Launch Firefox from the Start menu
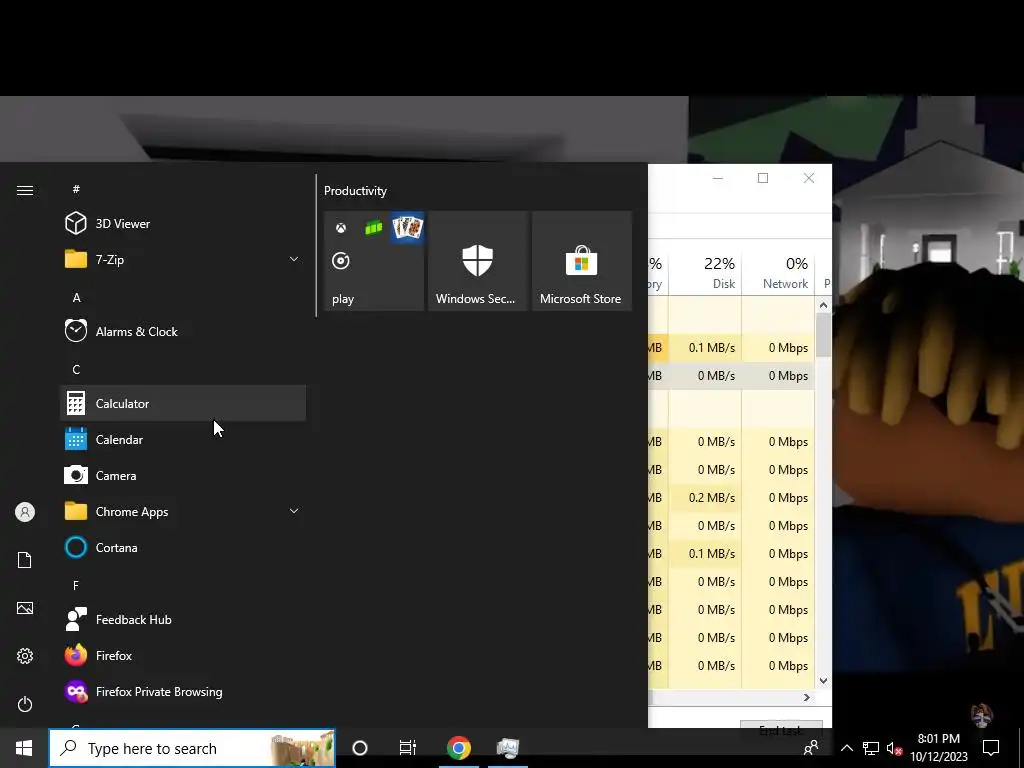 coord(182,655)
